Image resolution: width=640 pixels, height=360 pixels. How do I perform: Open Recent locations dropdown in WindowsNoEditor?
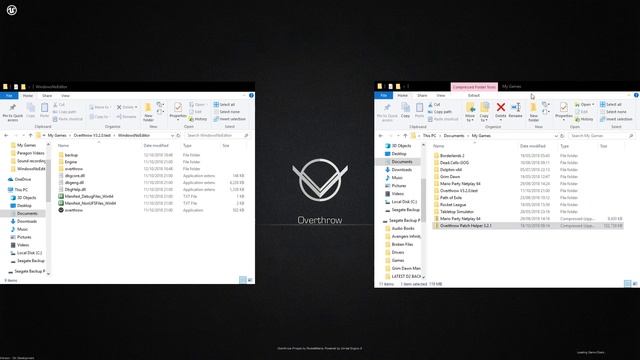[x=23, y=135]
